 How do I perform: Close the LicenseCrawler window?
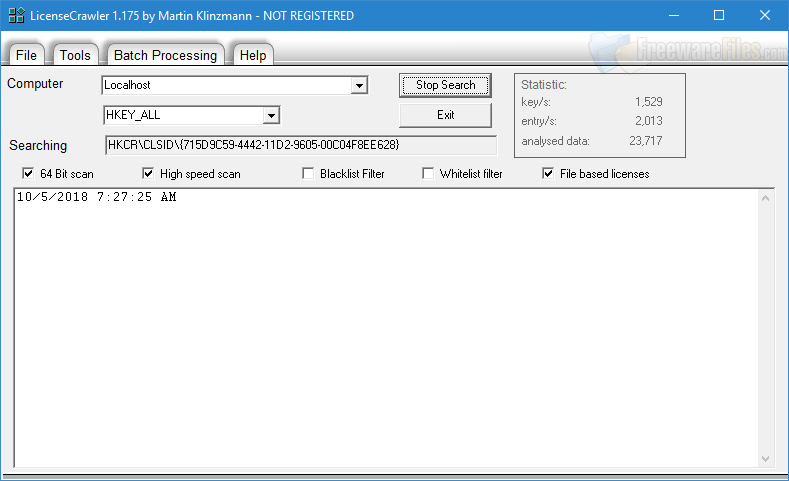point(765,16)
